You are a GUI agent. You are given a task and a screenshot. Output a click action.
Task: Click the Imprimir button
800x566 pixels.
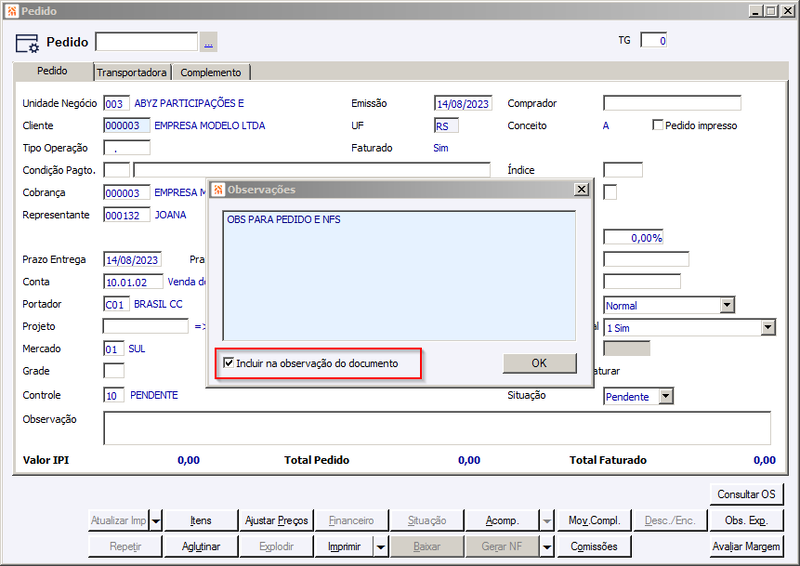point(344,547)
